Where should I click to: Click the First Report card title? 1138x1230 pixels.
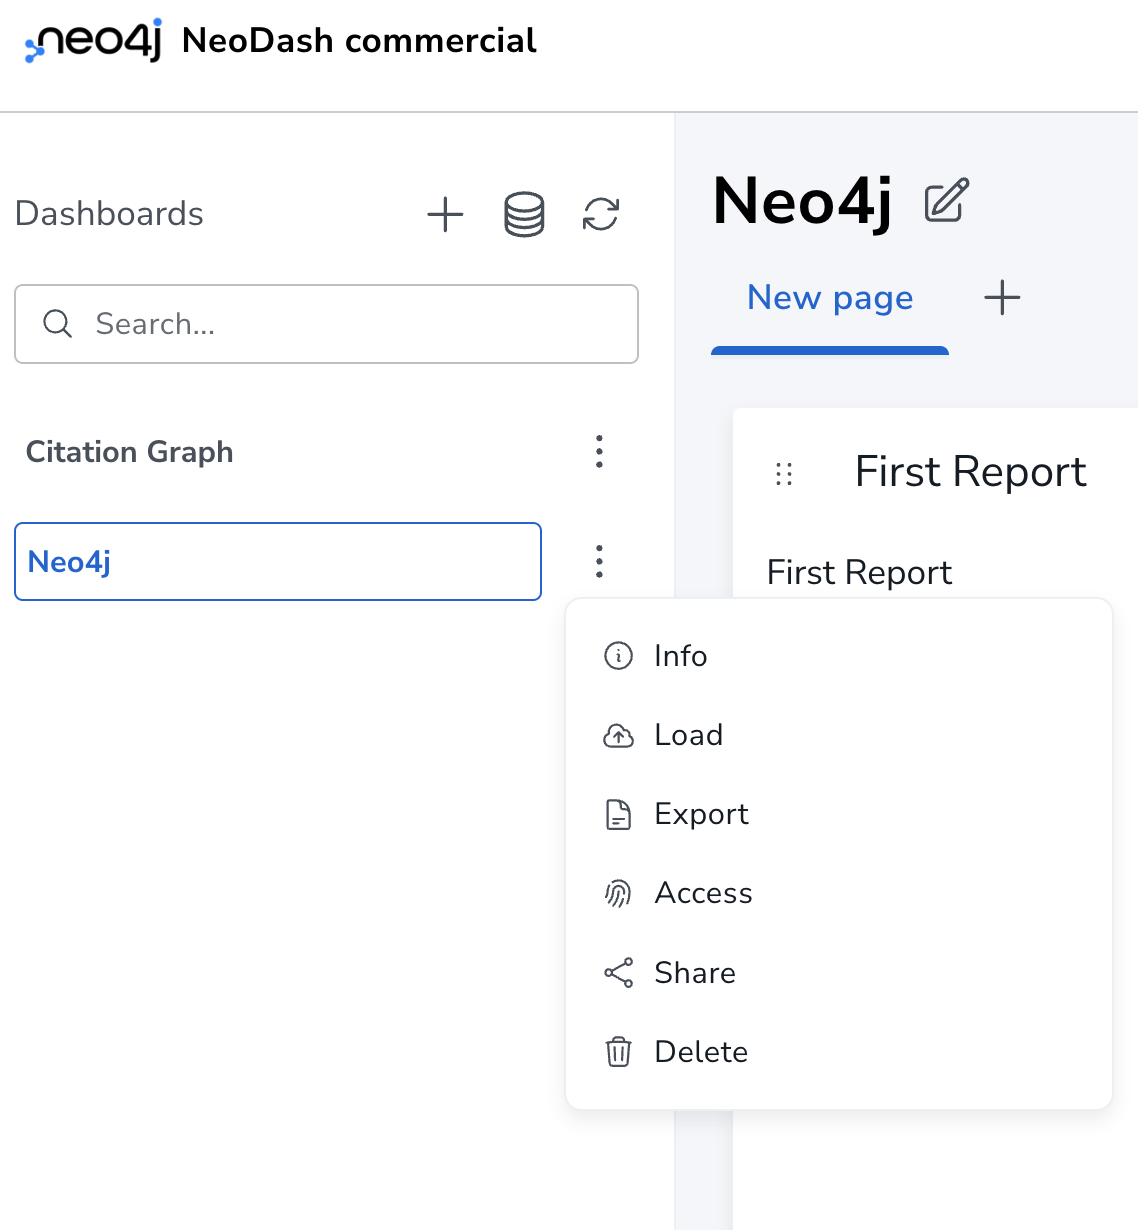970,472
